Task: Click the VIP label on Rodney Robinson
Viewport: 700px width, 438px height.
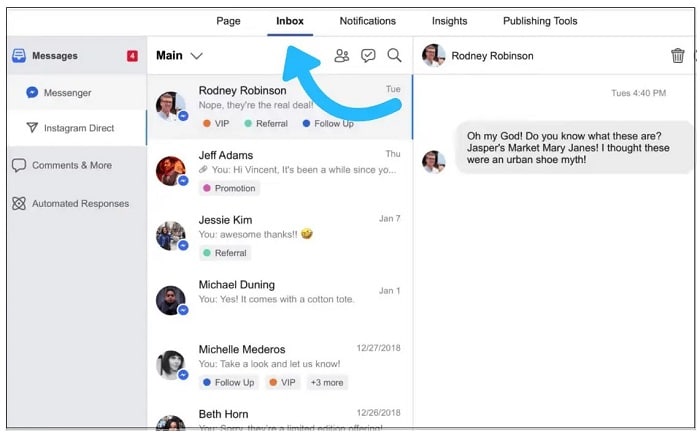Action: [216, 124]
